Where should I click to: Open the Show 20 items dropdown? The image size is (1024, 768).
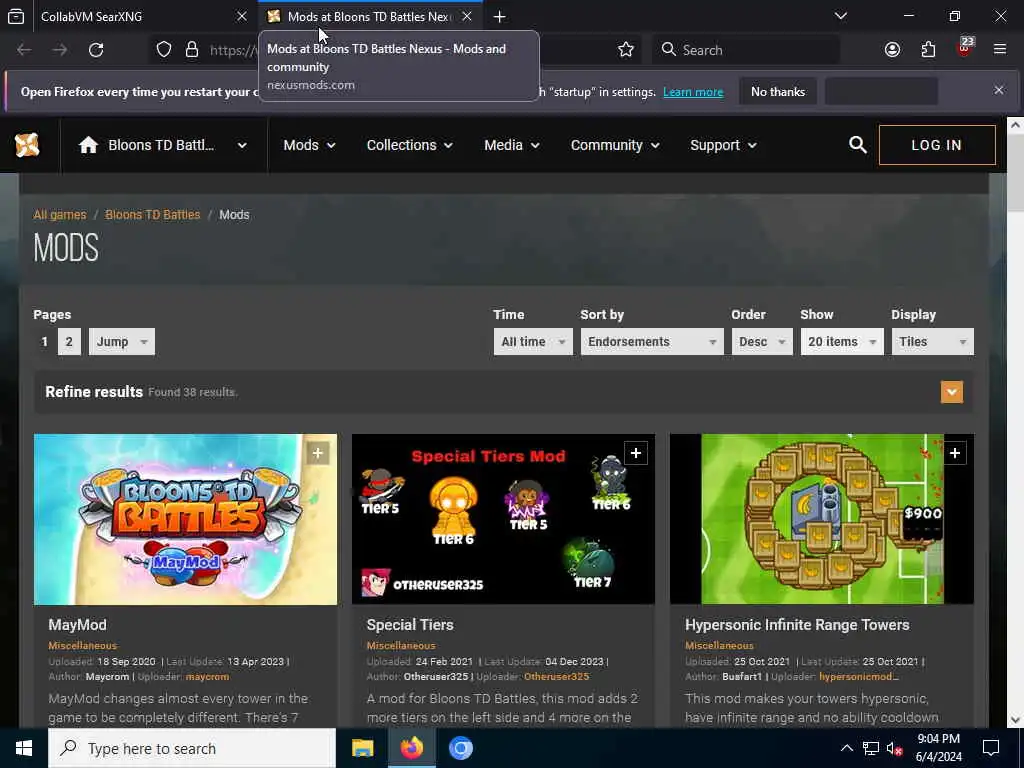(842, 342)
